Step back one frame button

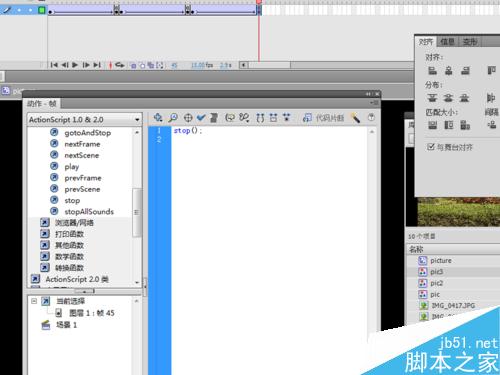coord(65,65)
